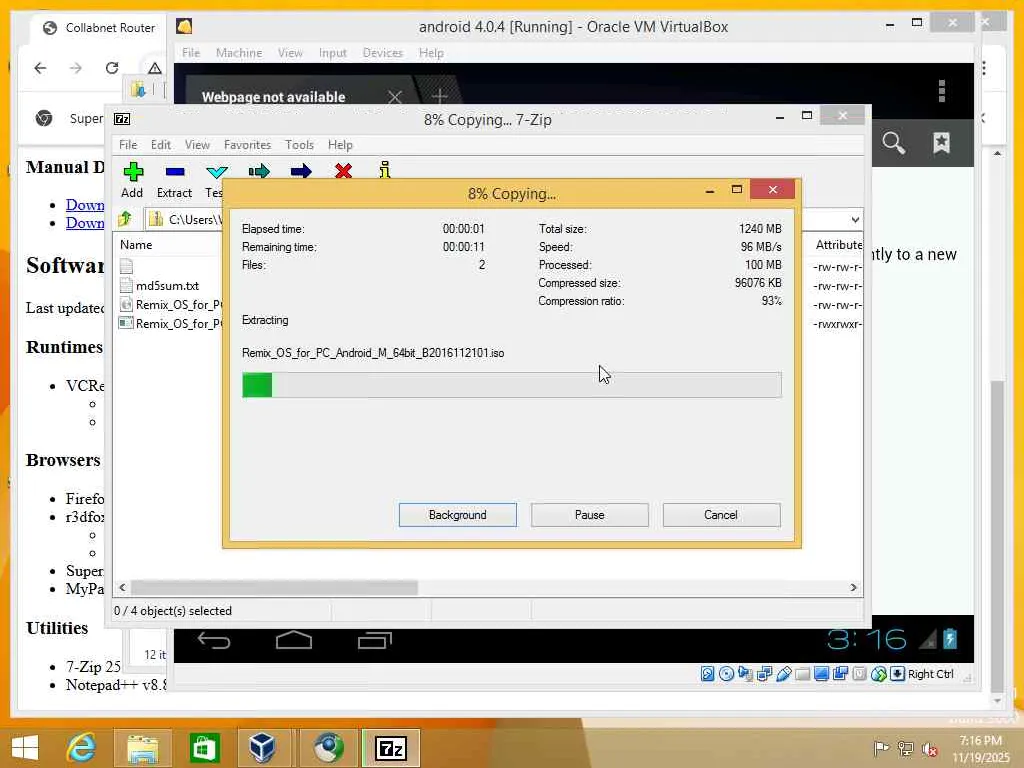Click the right arrow of 7-Zip horizontal scrollbar
Image resolution: width=1024 pixels, height=768 pixels.
854,588
